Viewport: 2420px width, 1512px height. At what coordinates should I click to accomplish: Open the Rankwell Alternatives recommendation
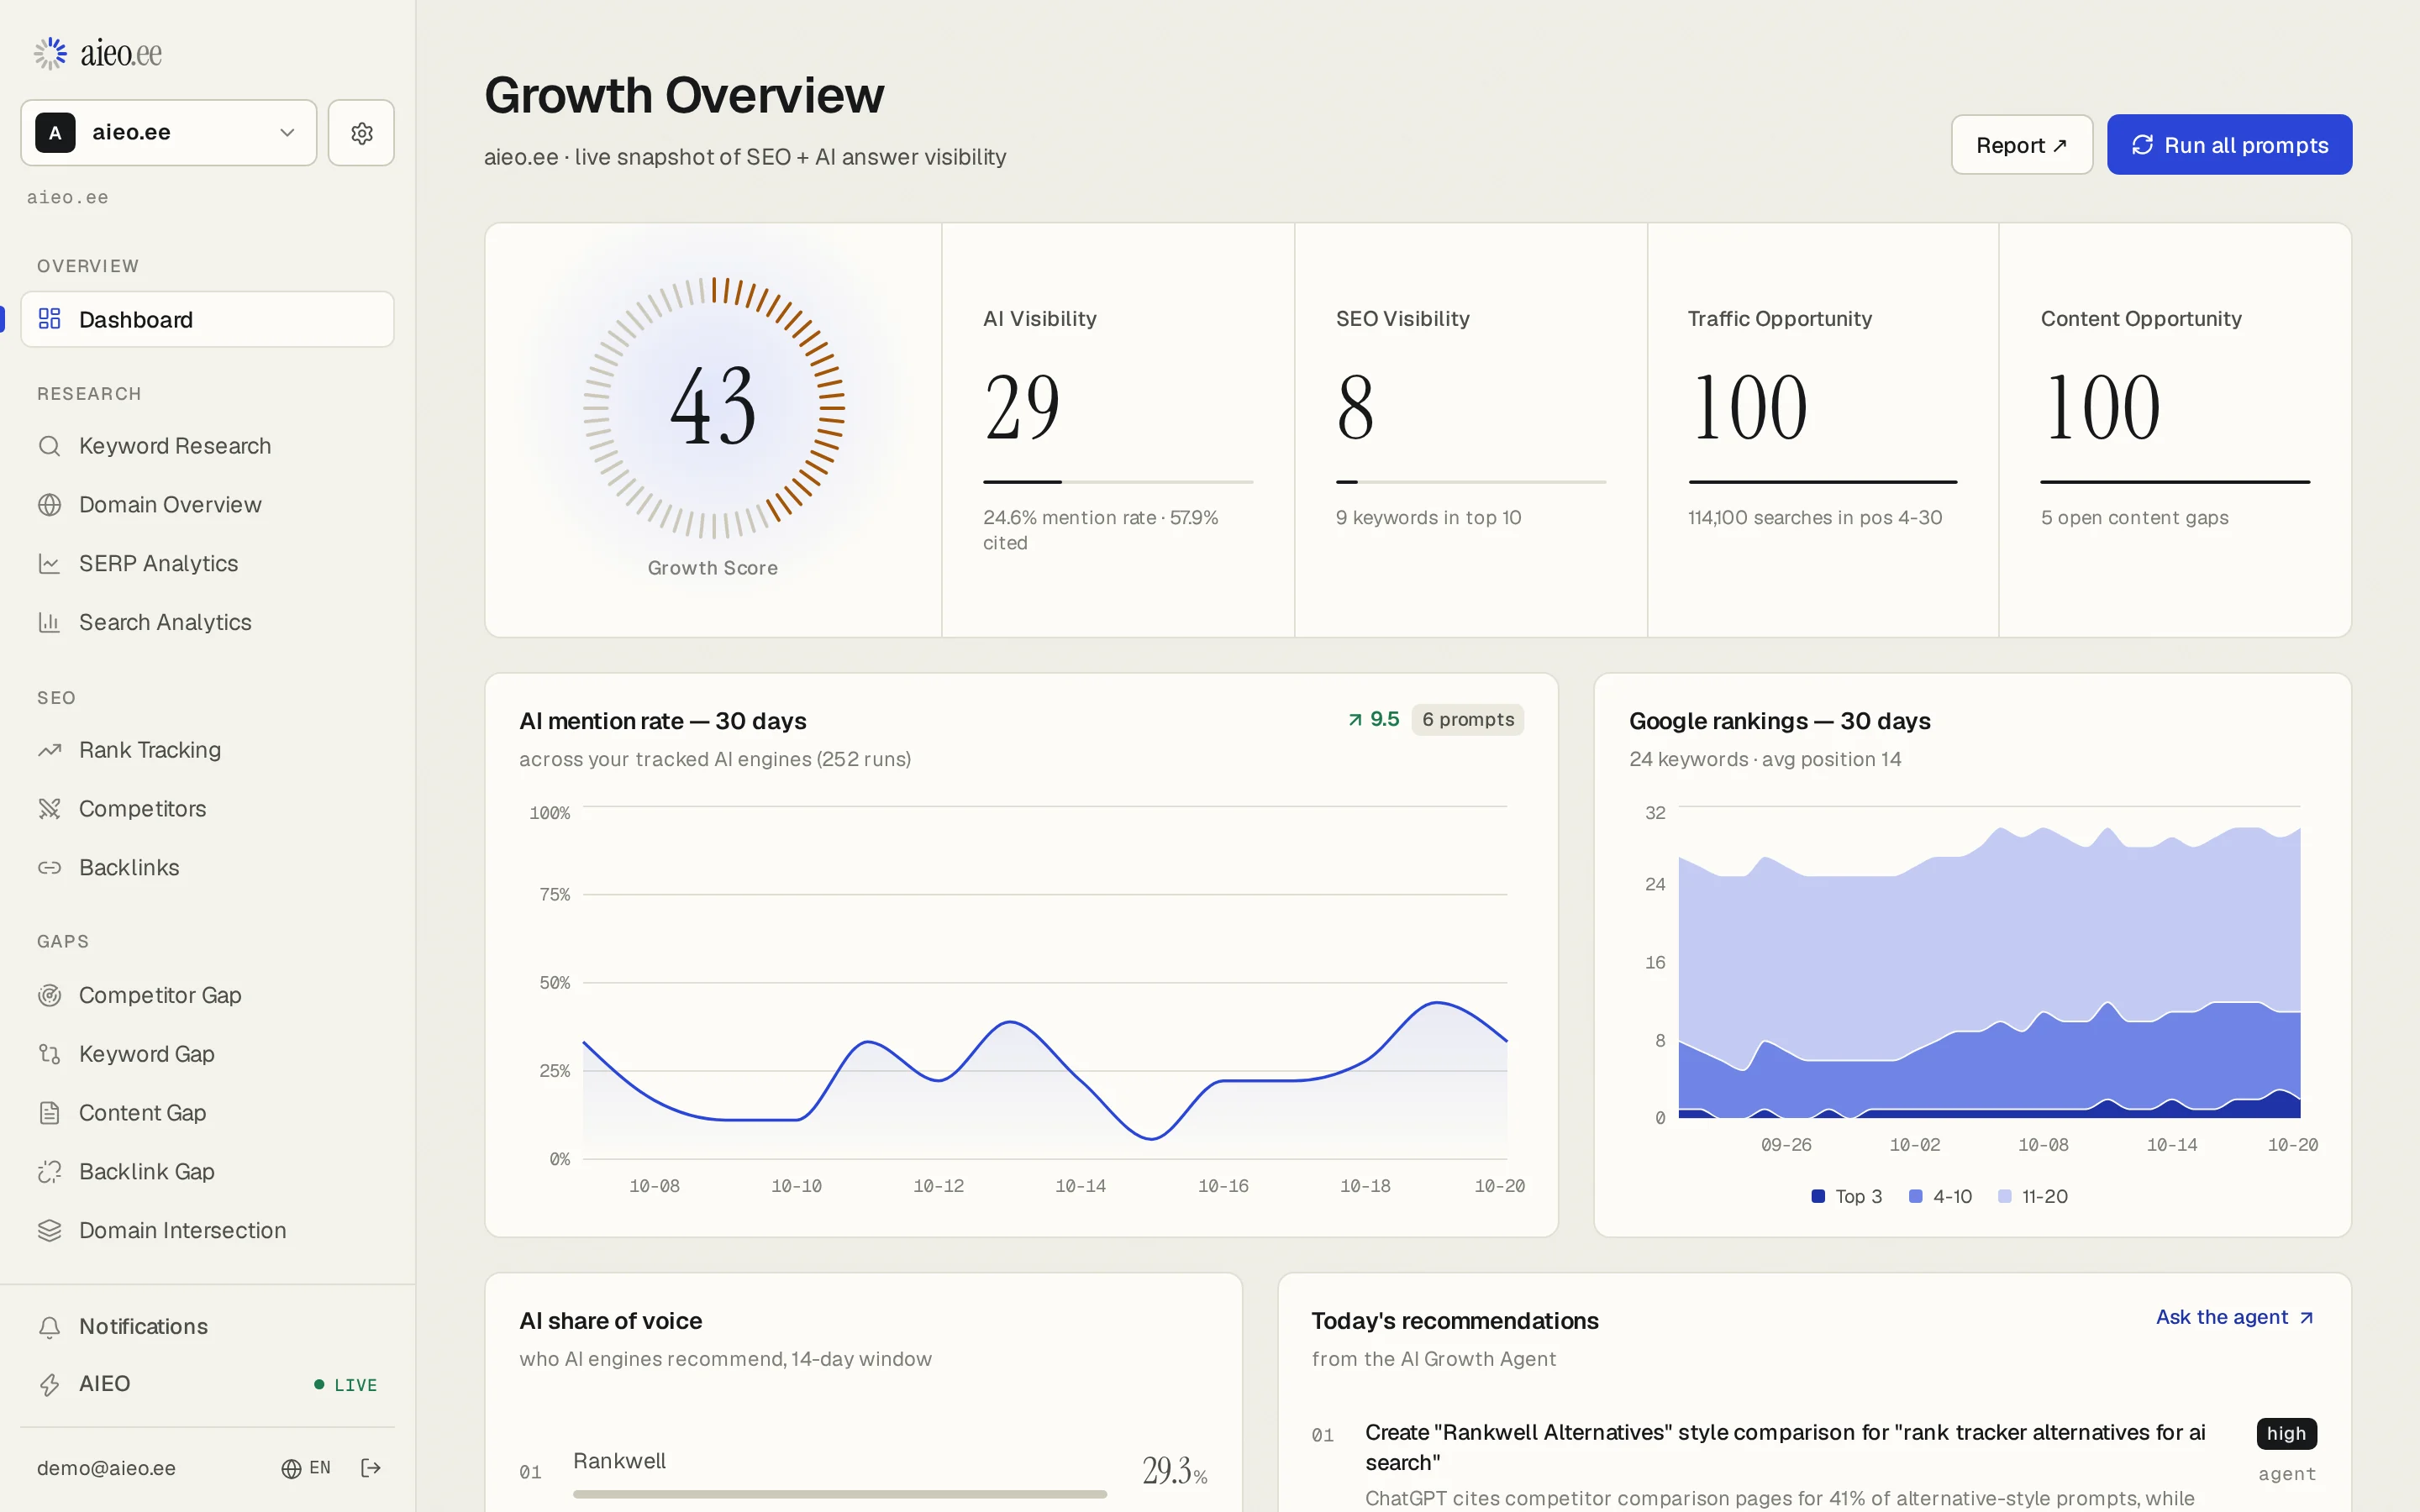1785,1448
